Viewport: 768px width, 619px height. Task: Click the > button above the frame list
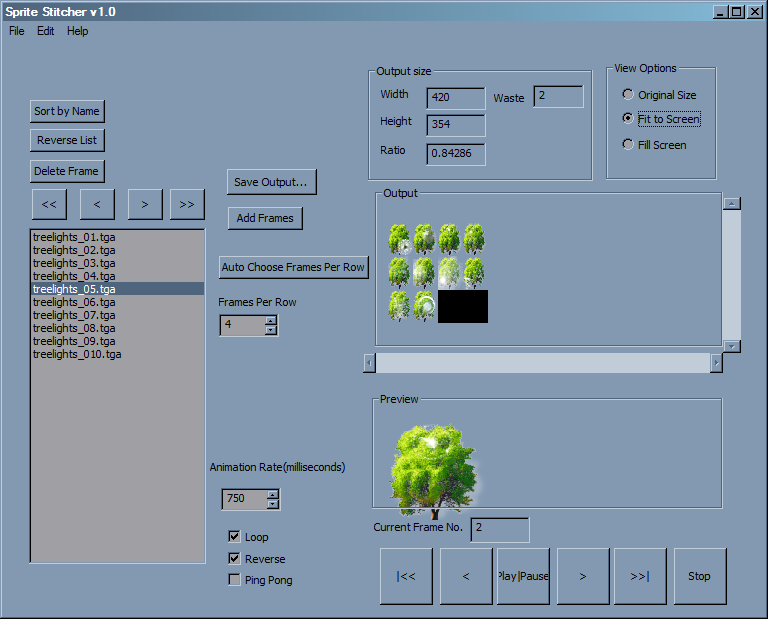point(145,204)
